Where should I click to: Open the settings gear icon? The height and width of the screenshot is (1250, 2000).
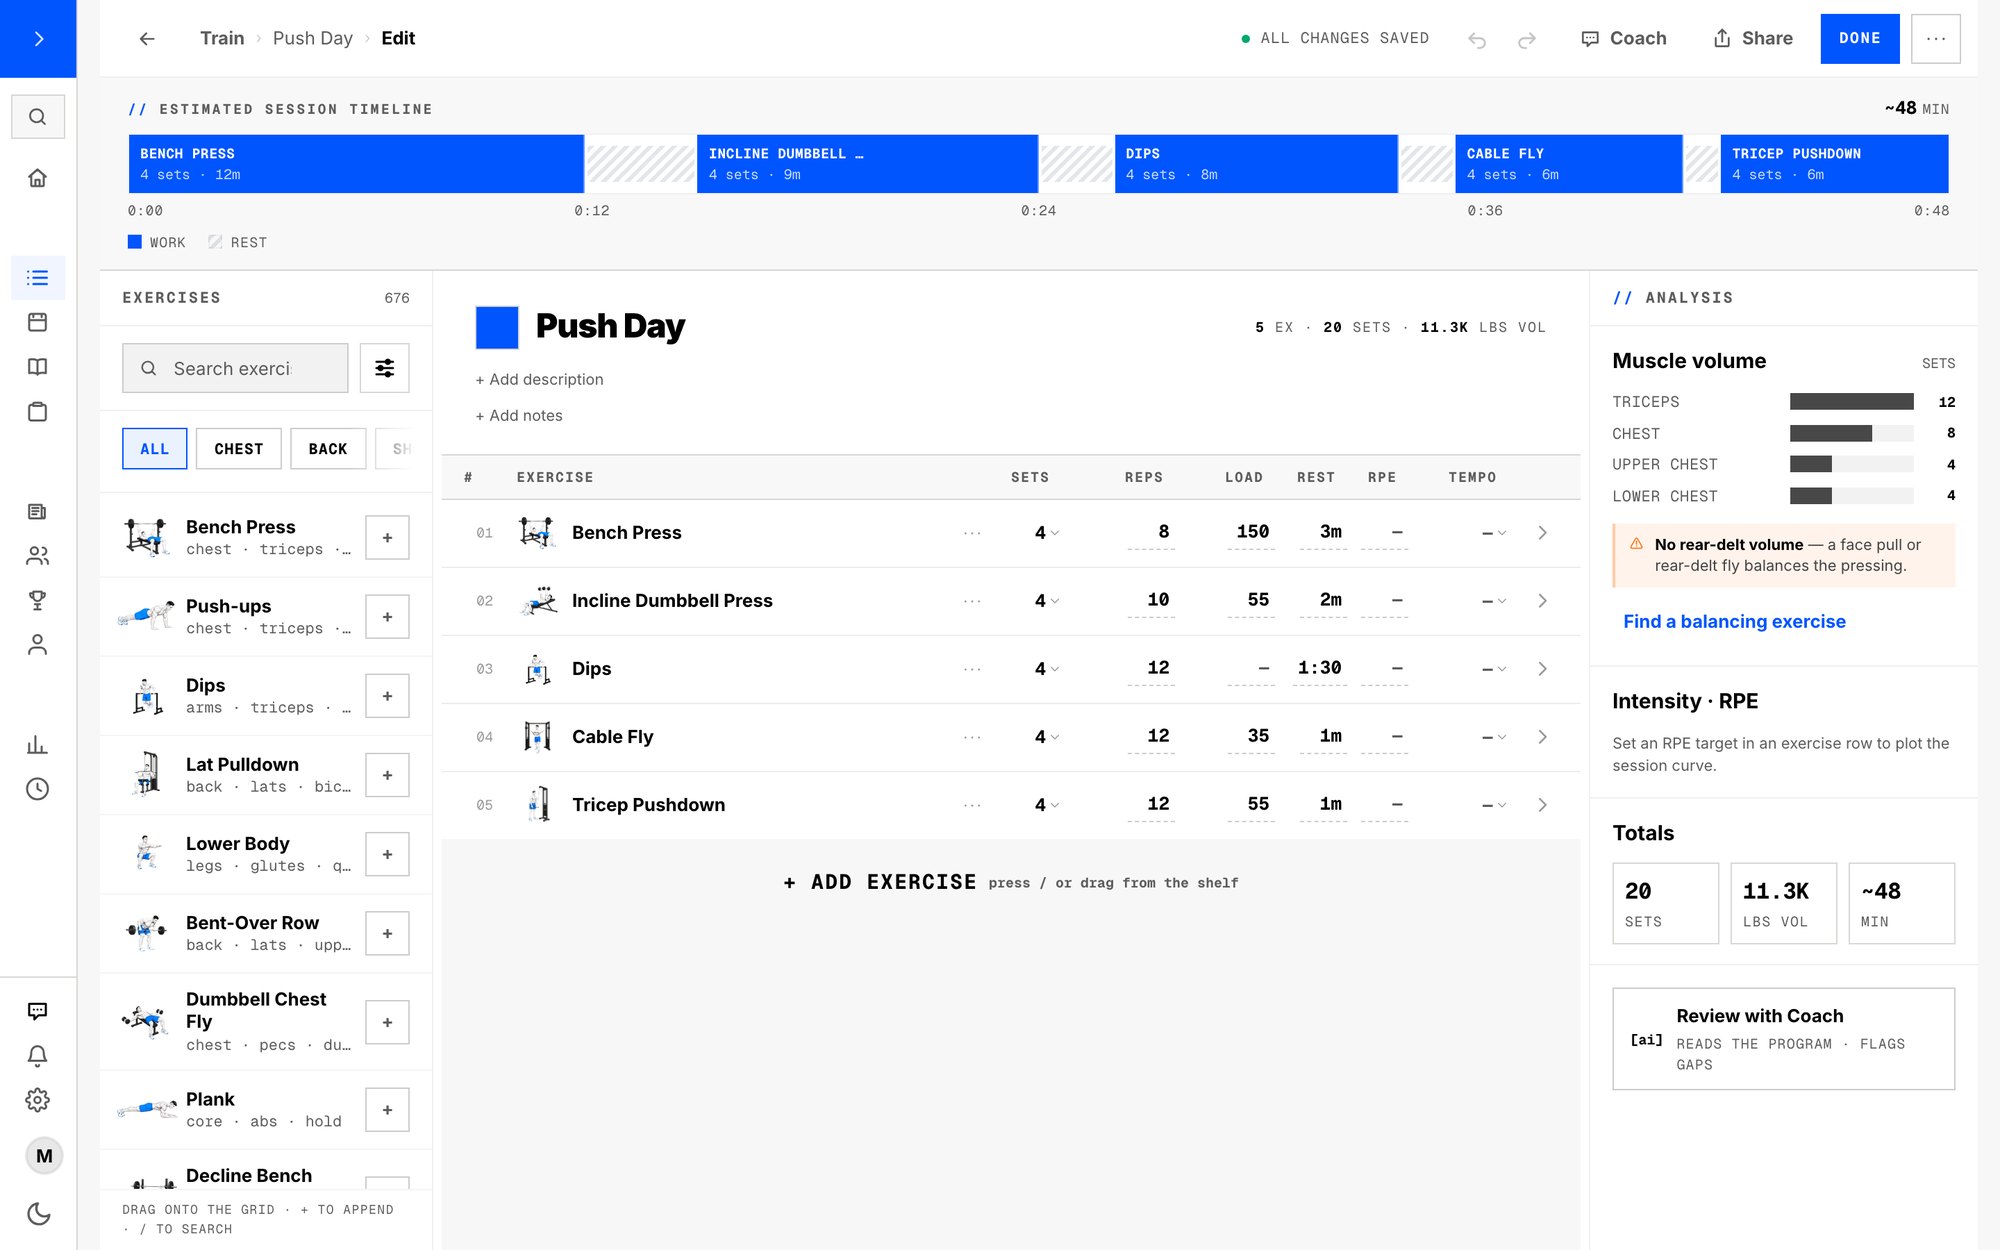tap(38, 1100)
